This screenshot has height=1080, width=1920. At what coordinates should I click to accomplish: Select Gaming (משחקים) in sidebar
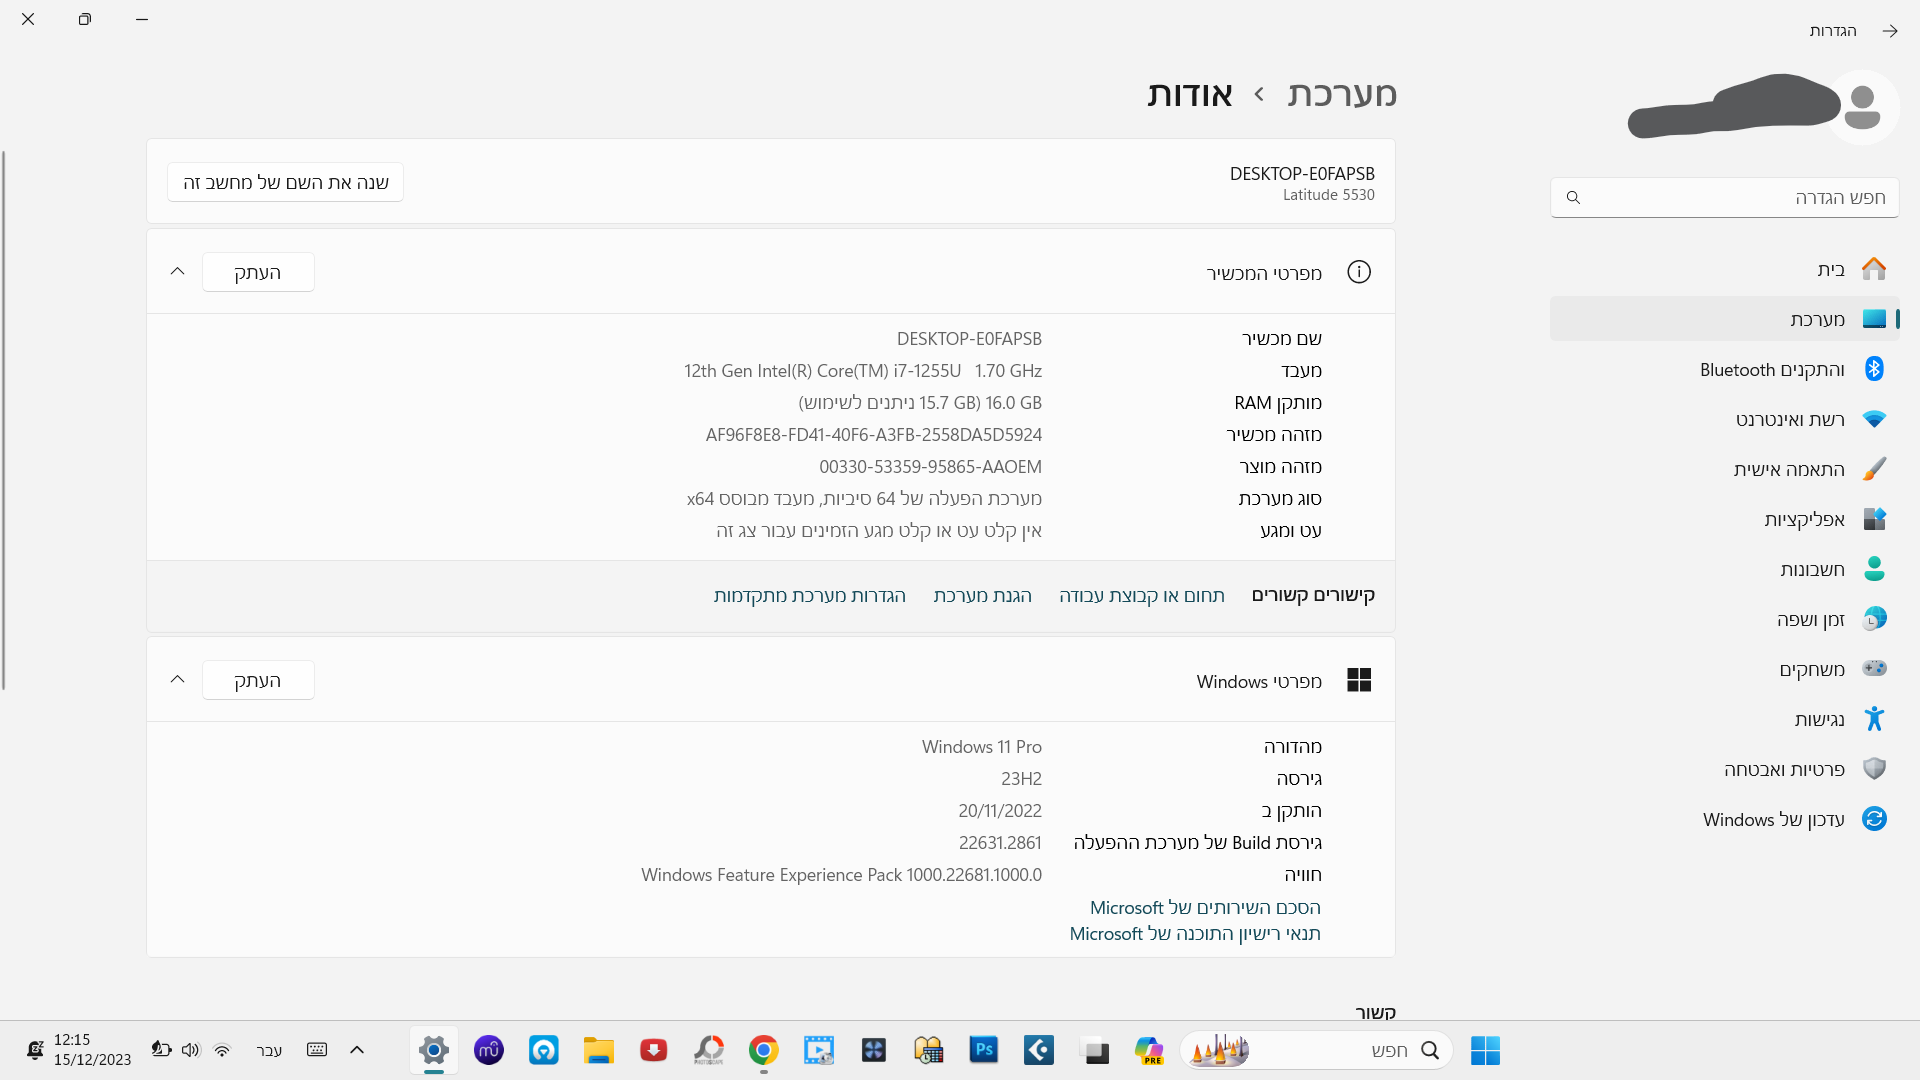[1811, 670]
